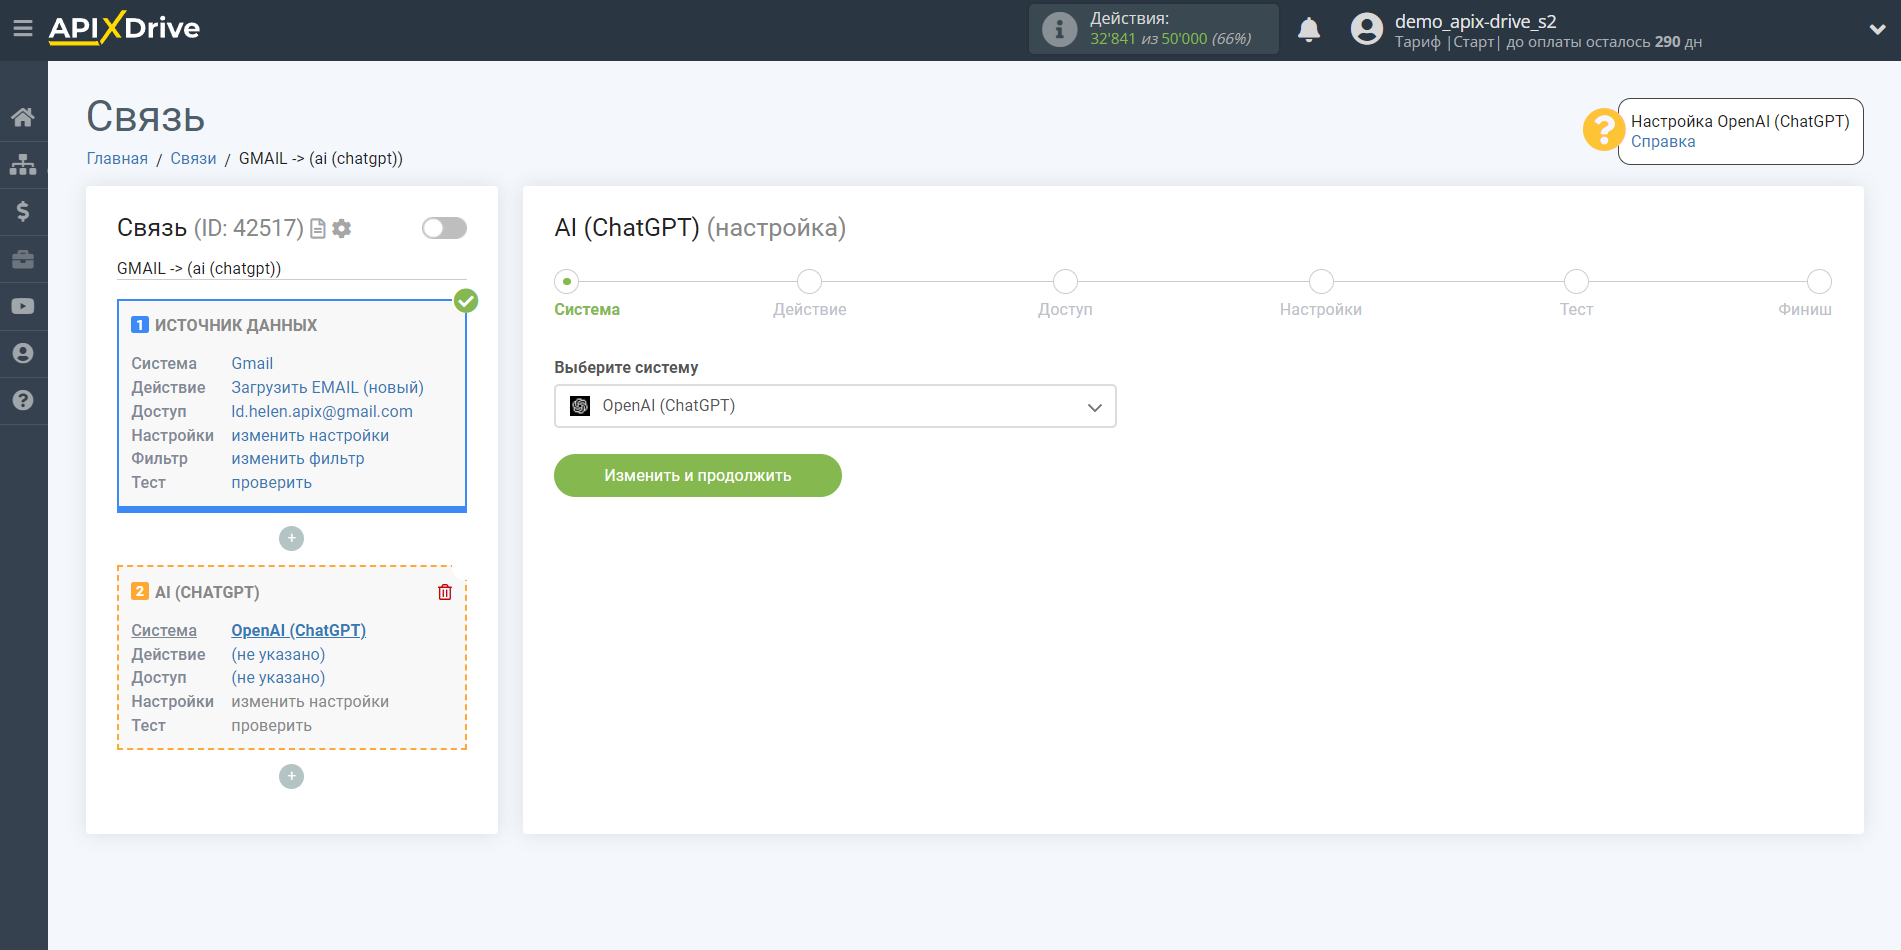The width and height of the screenshot is (1901, 950).
Task: Click the yellow help question icon
Action: point(1603,130)
